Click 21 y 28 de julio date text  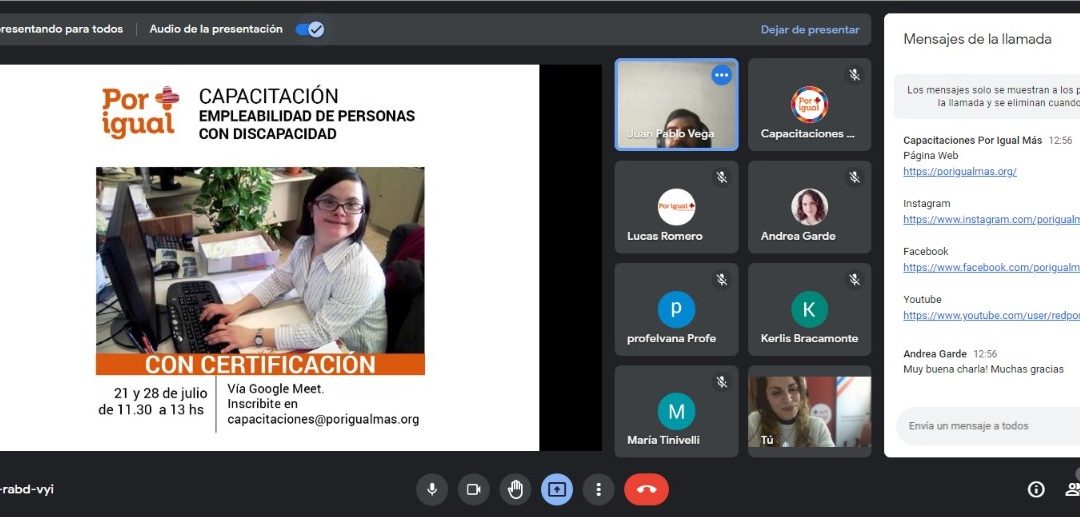pos(160,394)
